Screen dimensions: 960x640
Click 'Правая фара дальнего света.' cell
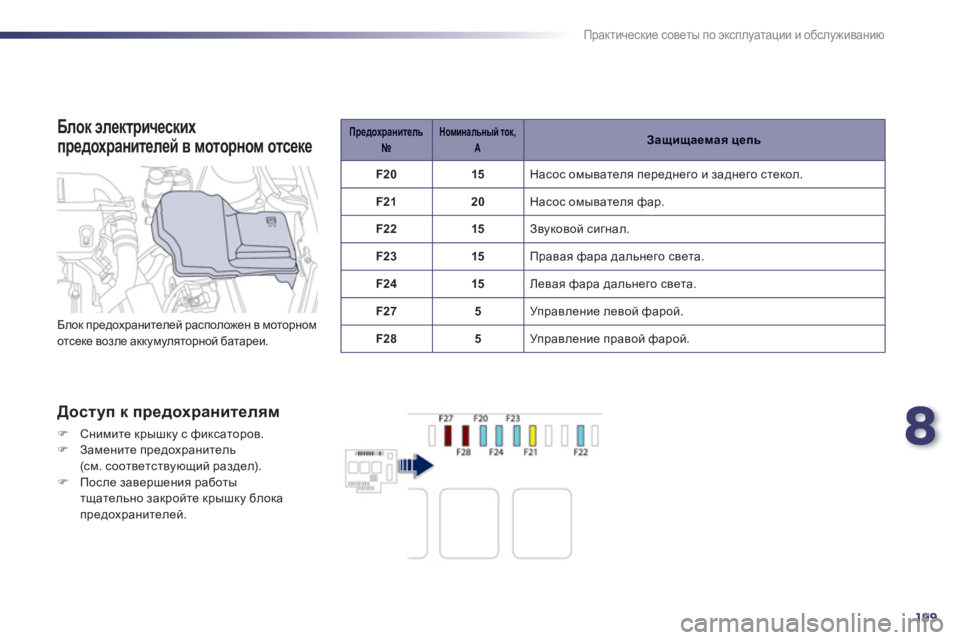704,257
